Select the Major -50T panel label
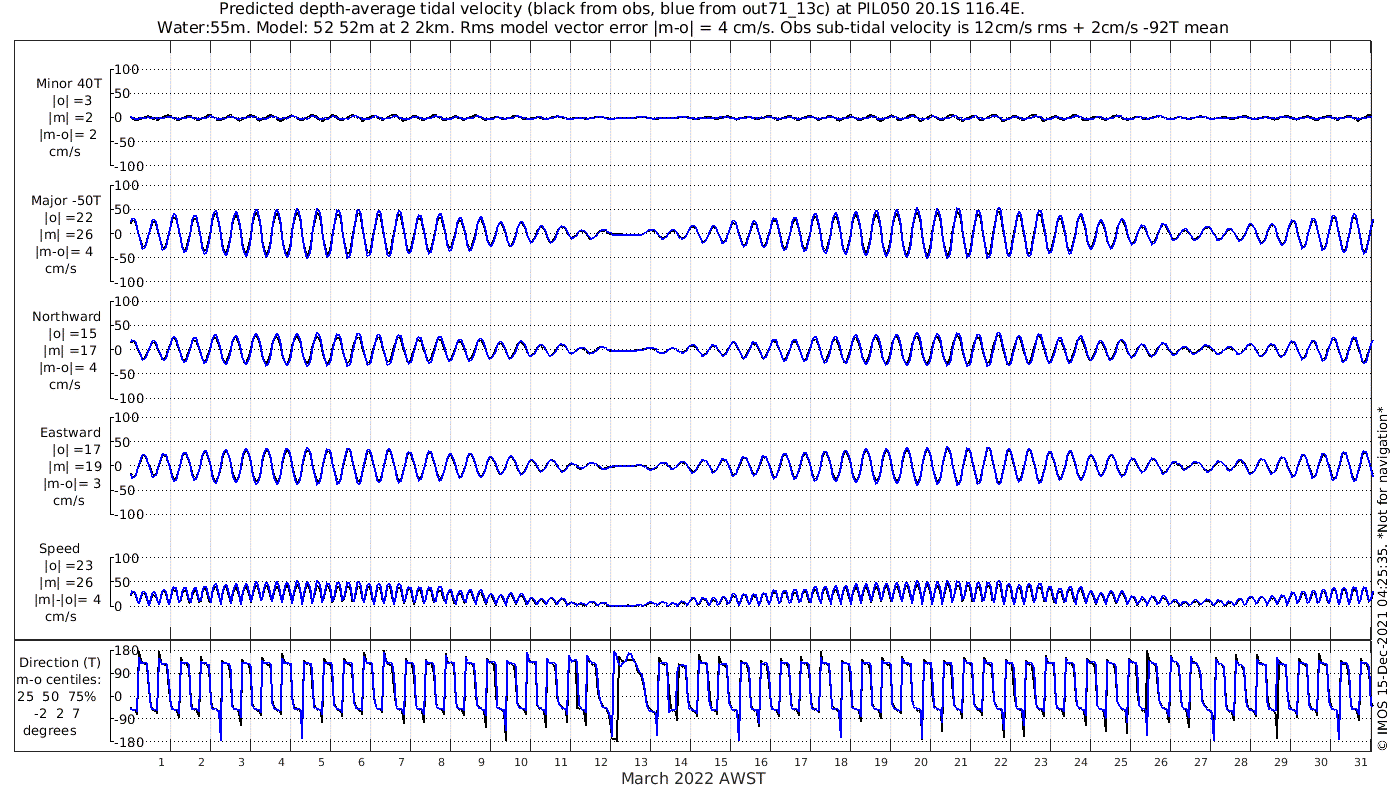This screenshot has width=1400, height=800. point(66,201)
